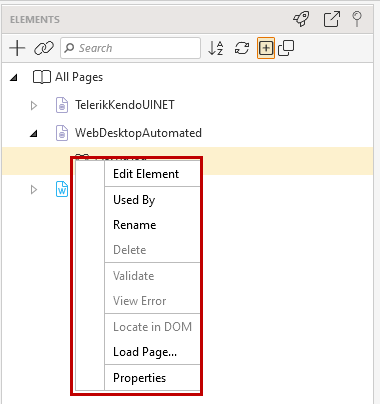
Task: Sort elements A to Z
Action: (x=216, y=48)
